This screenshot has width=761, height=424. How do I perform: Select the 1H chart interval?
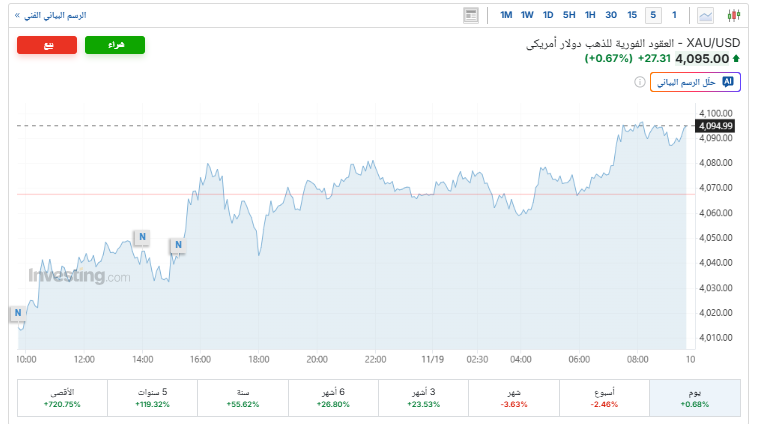(x=590, y=15)
